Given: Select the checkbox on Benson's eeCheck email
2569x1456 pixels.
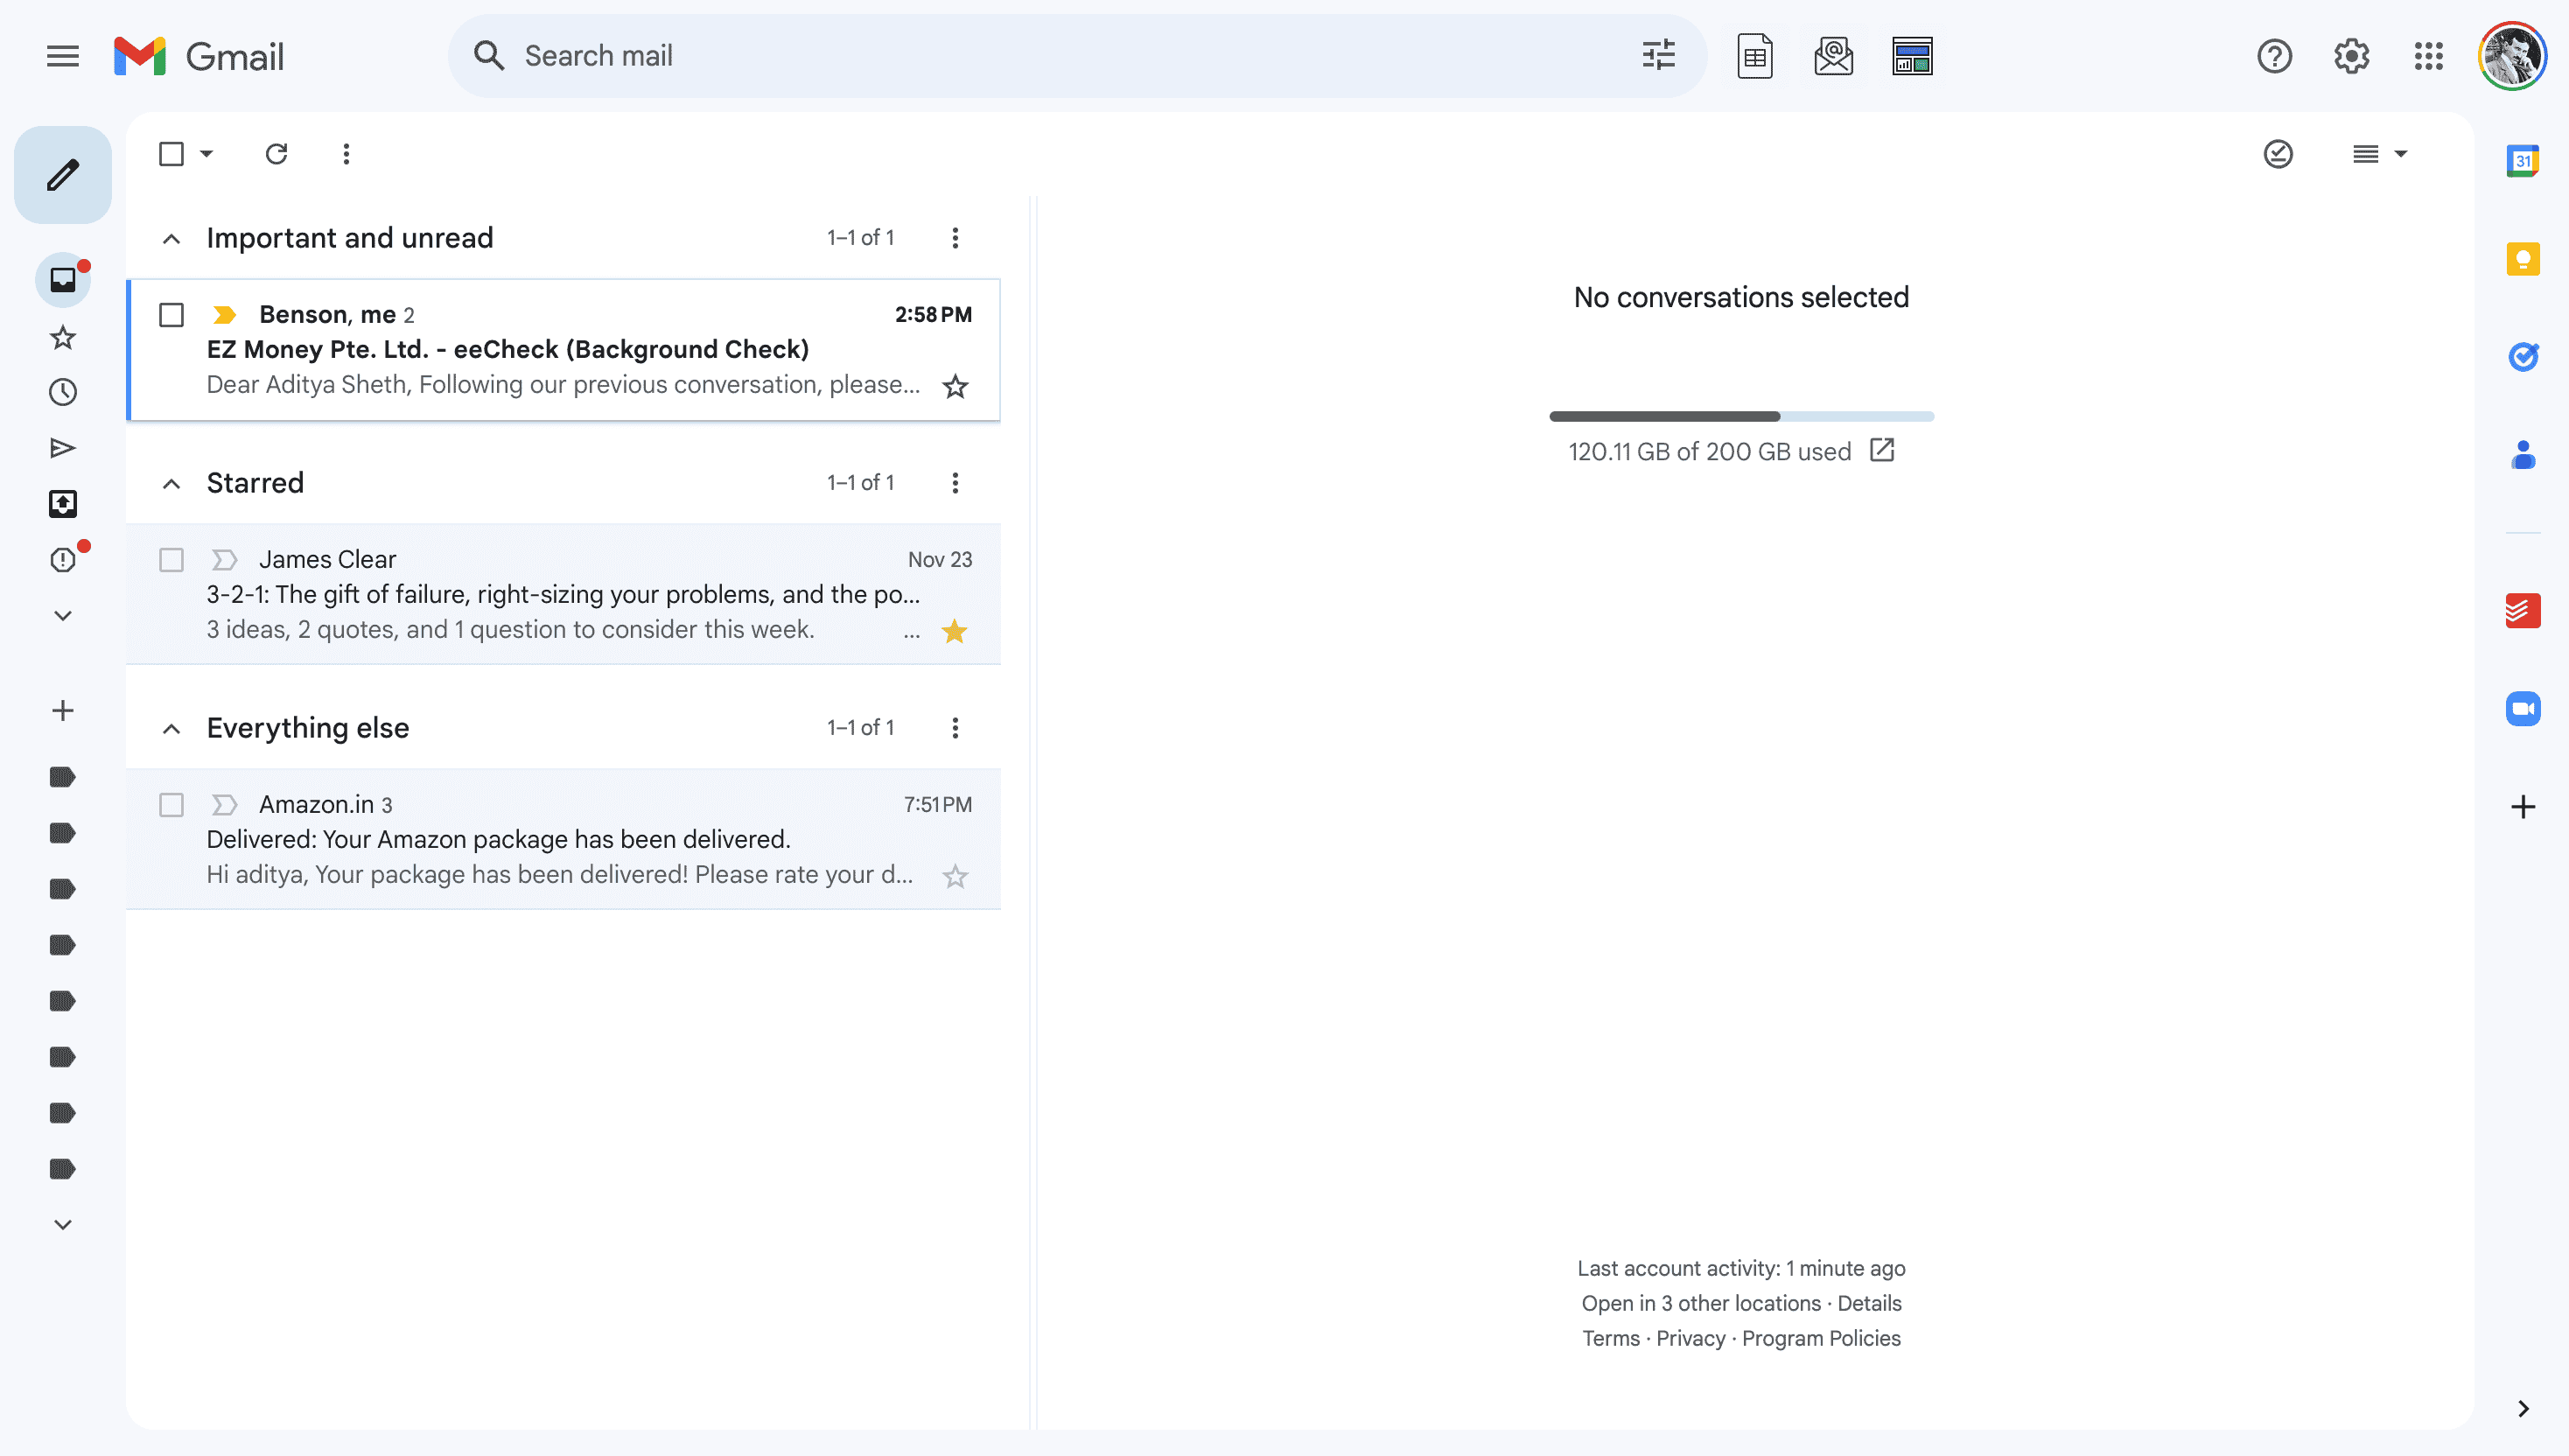Looking at the screenshot, I should coord(171,314).
